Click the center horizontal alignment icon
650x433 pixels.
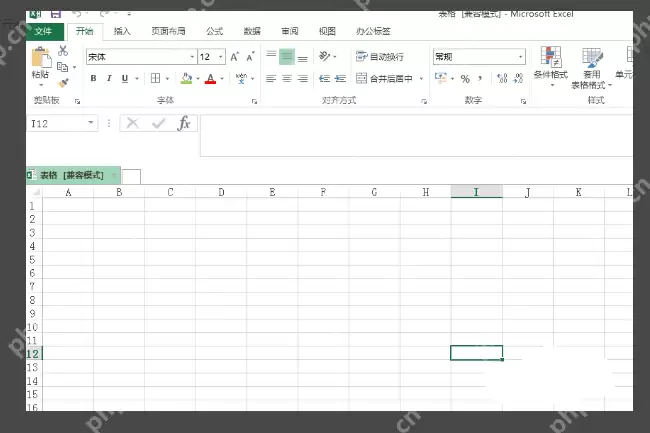tap(287, 78)
